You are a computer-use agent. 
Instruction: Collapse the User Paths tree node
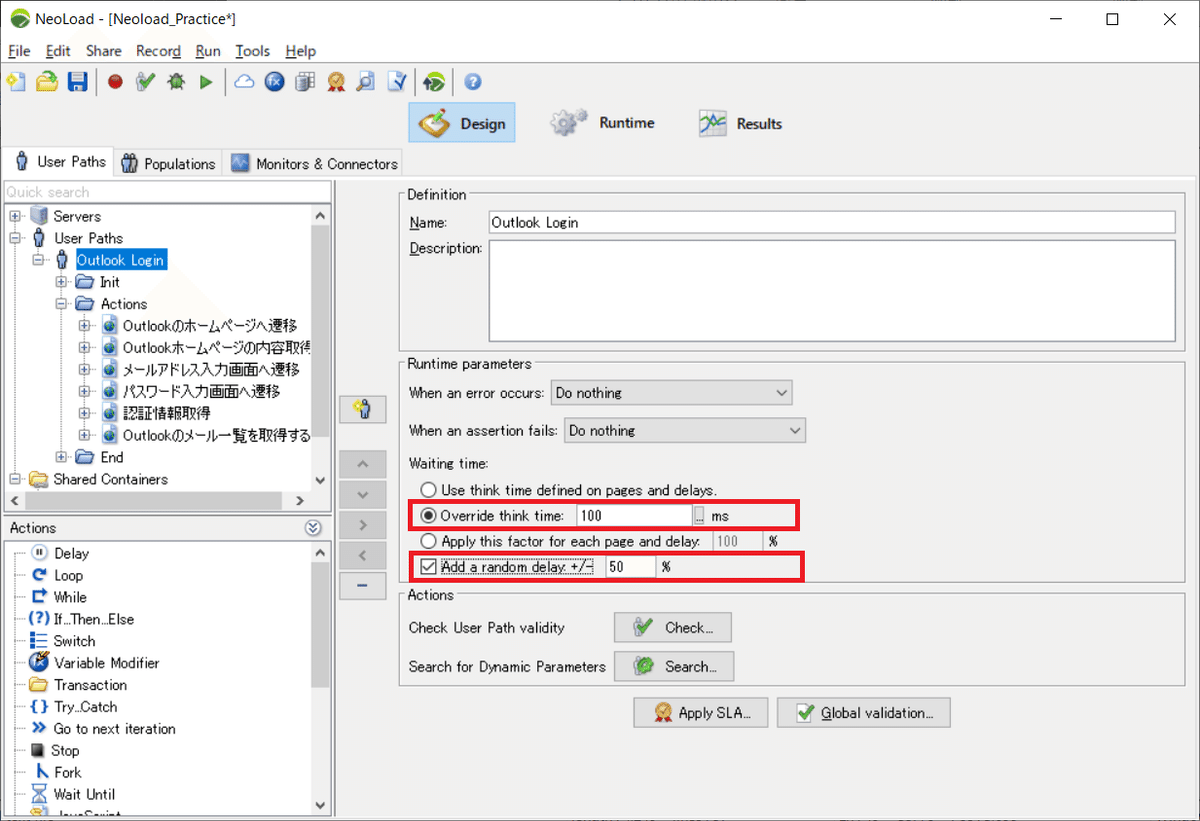point(15,238)
